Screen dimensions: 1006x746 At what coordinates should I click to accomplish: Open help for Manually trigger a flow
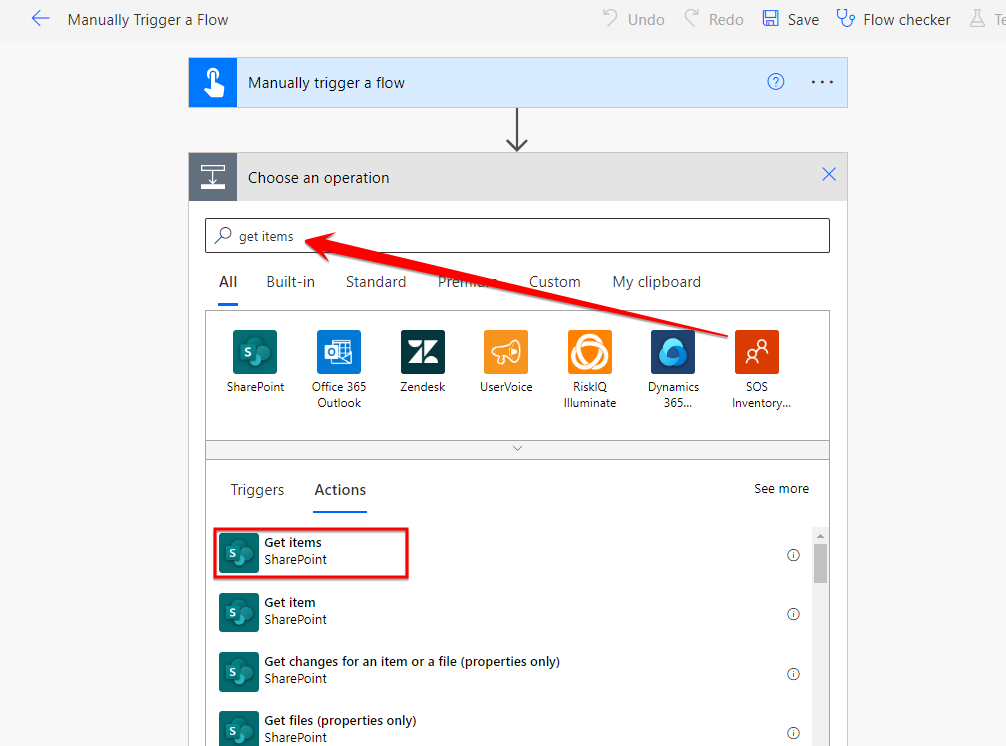coord(776,82)
